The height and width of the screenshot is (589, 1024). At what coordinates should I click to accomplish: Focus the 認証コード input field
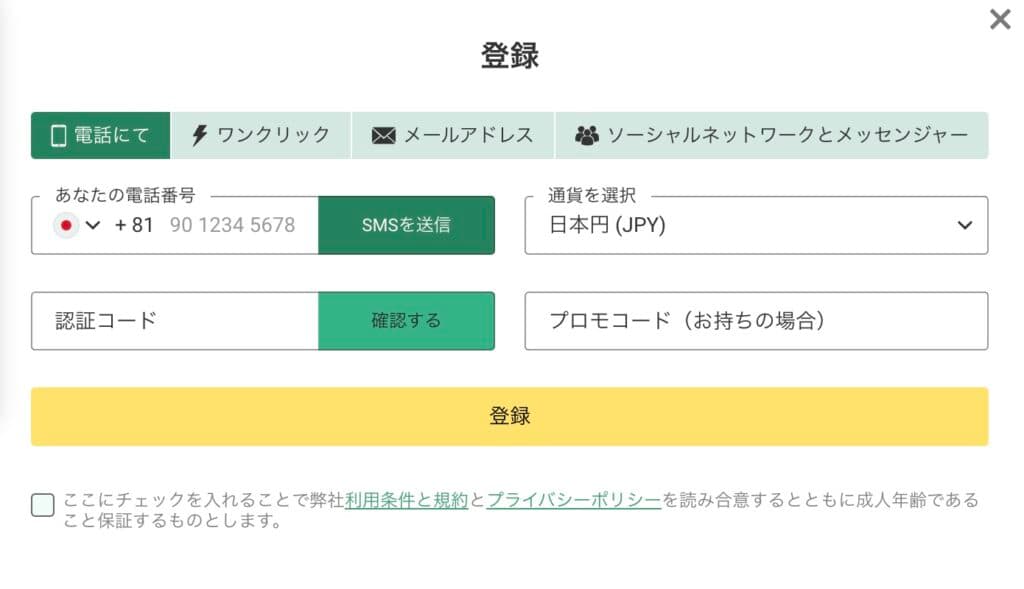(175, 321)
